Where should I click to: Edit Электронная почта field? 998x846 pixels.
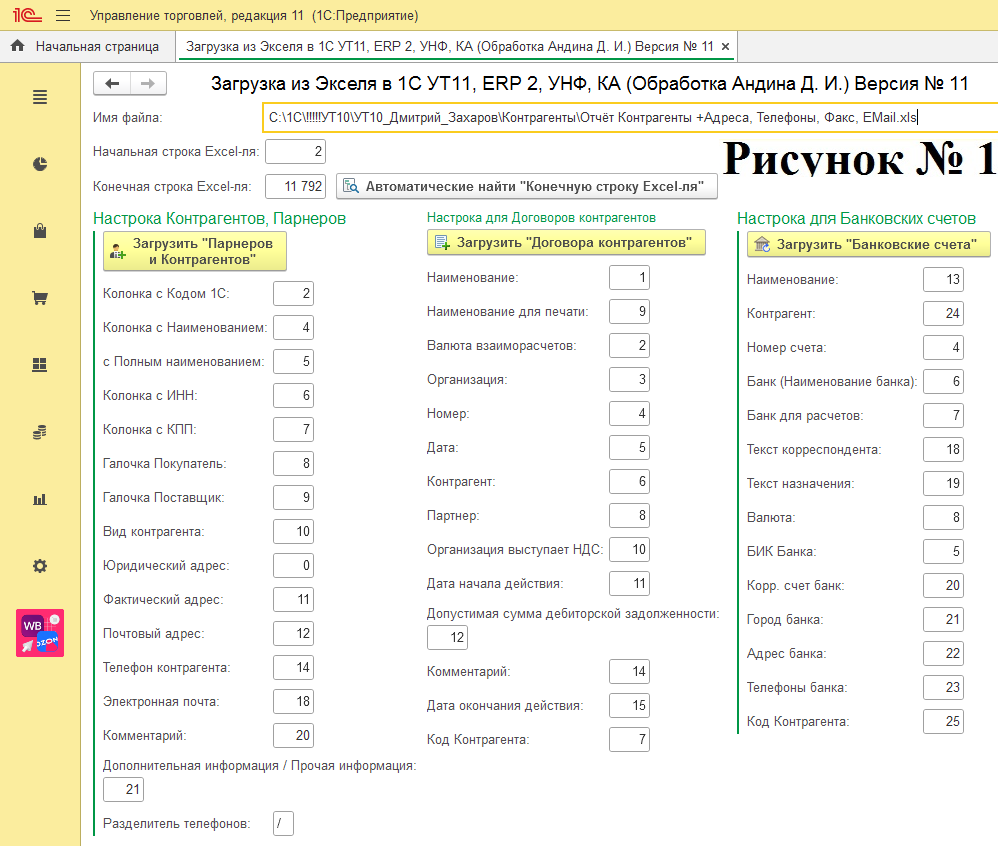(293, 701)
